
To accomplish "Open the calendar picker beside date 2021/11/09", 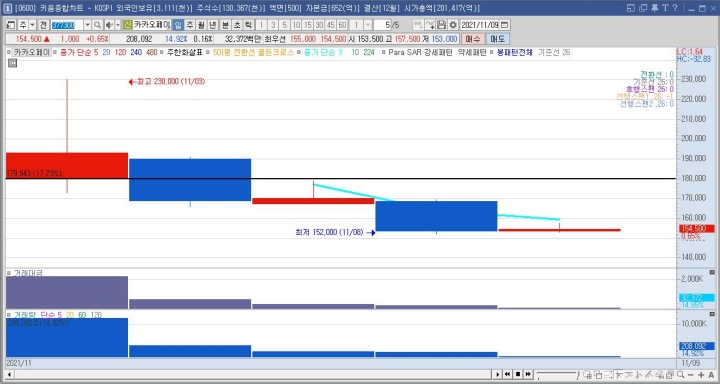I will 504,25.
